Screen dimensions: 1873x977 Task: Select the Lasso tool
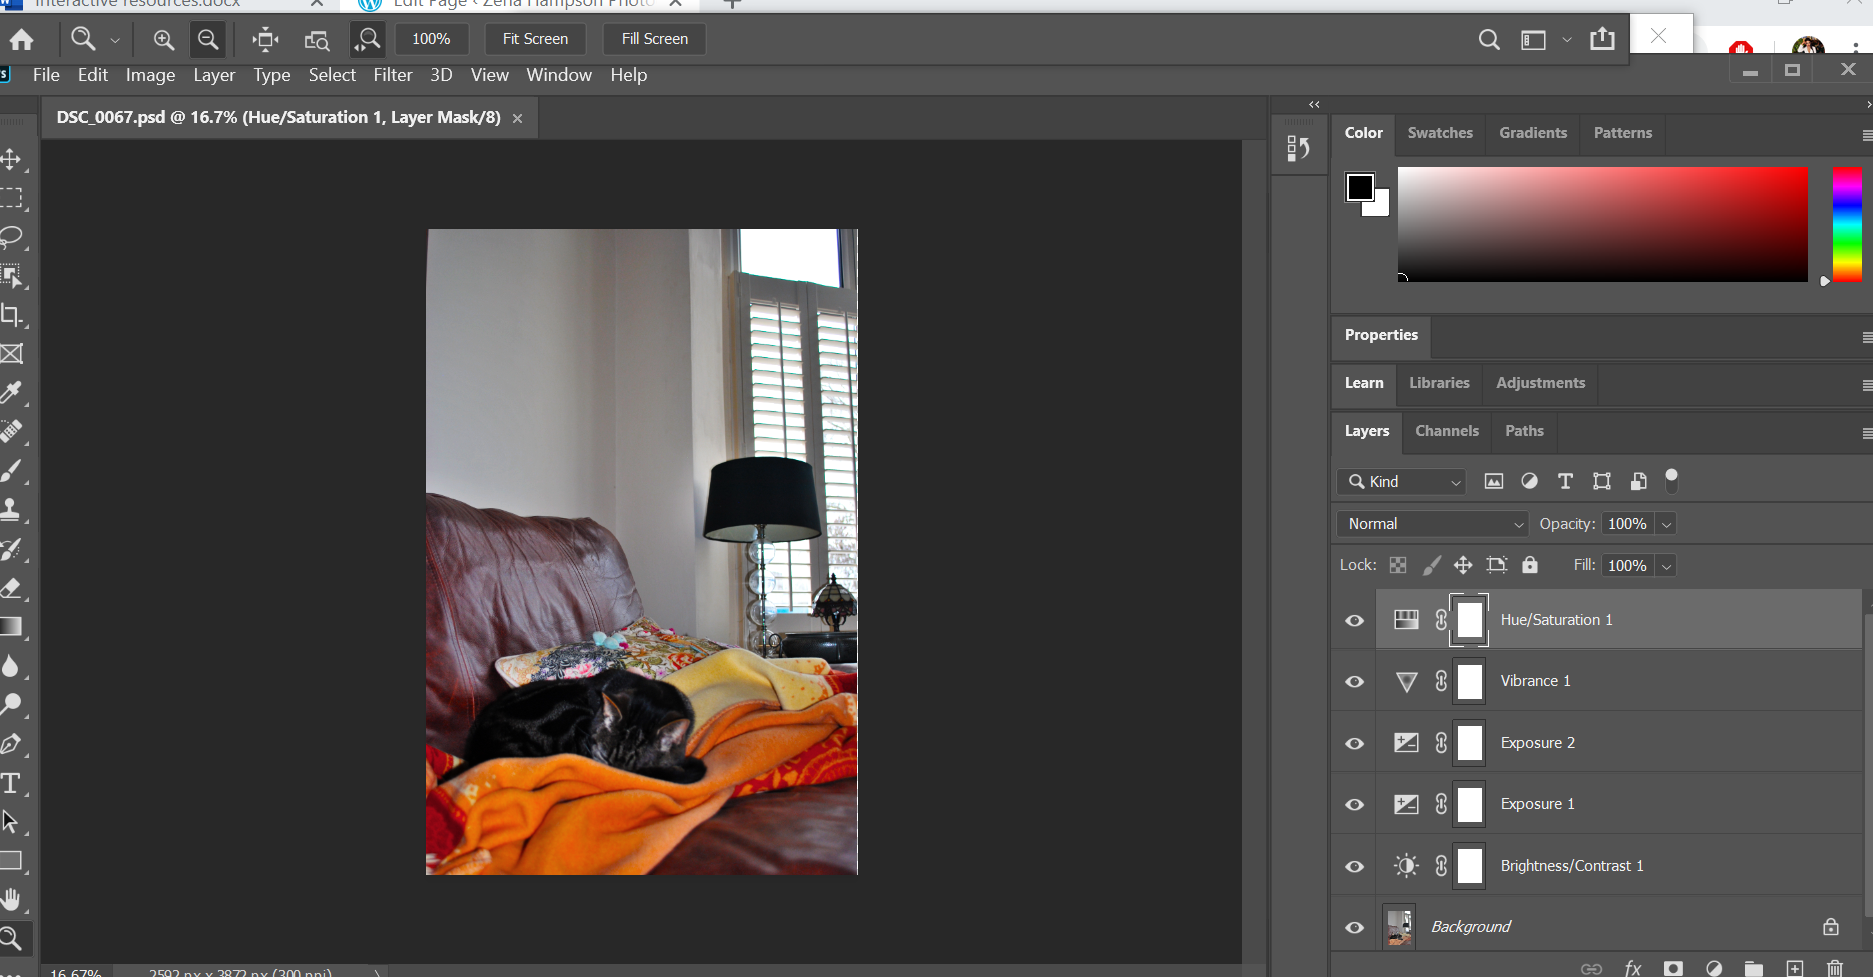click(11, 237)
